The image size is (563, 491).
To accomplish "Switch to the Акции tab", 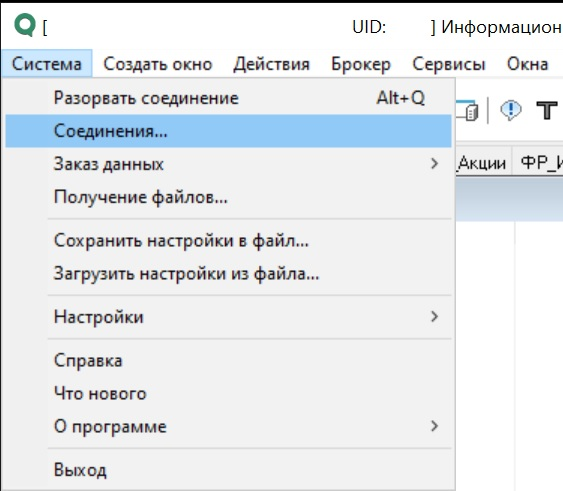I will pyautogui.click(x=483, y=163).
